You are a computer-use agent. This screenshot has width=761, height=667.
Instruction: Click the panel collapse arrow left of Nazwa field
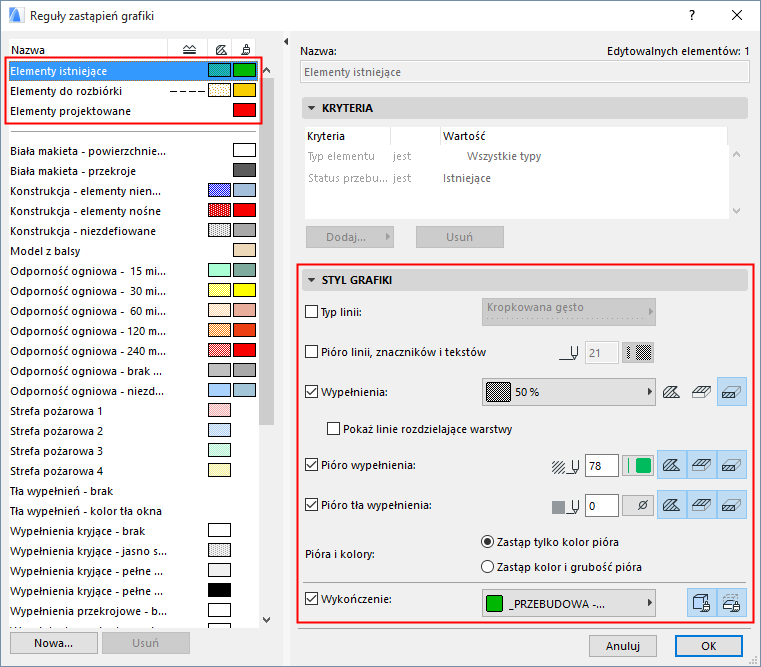coord(286,42)
